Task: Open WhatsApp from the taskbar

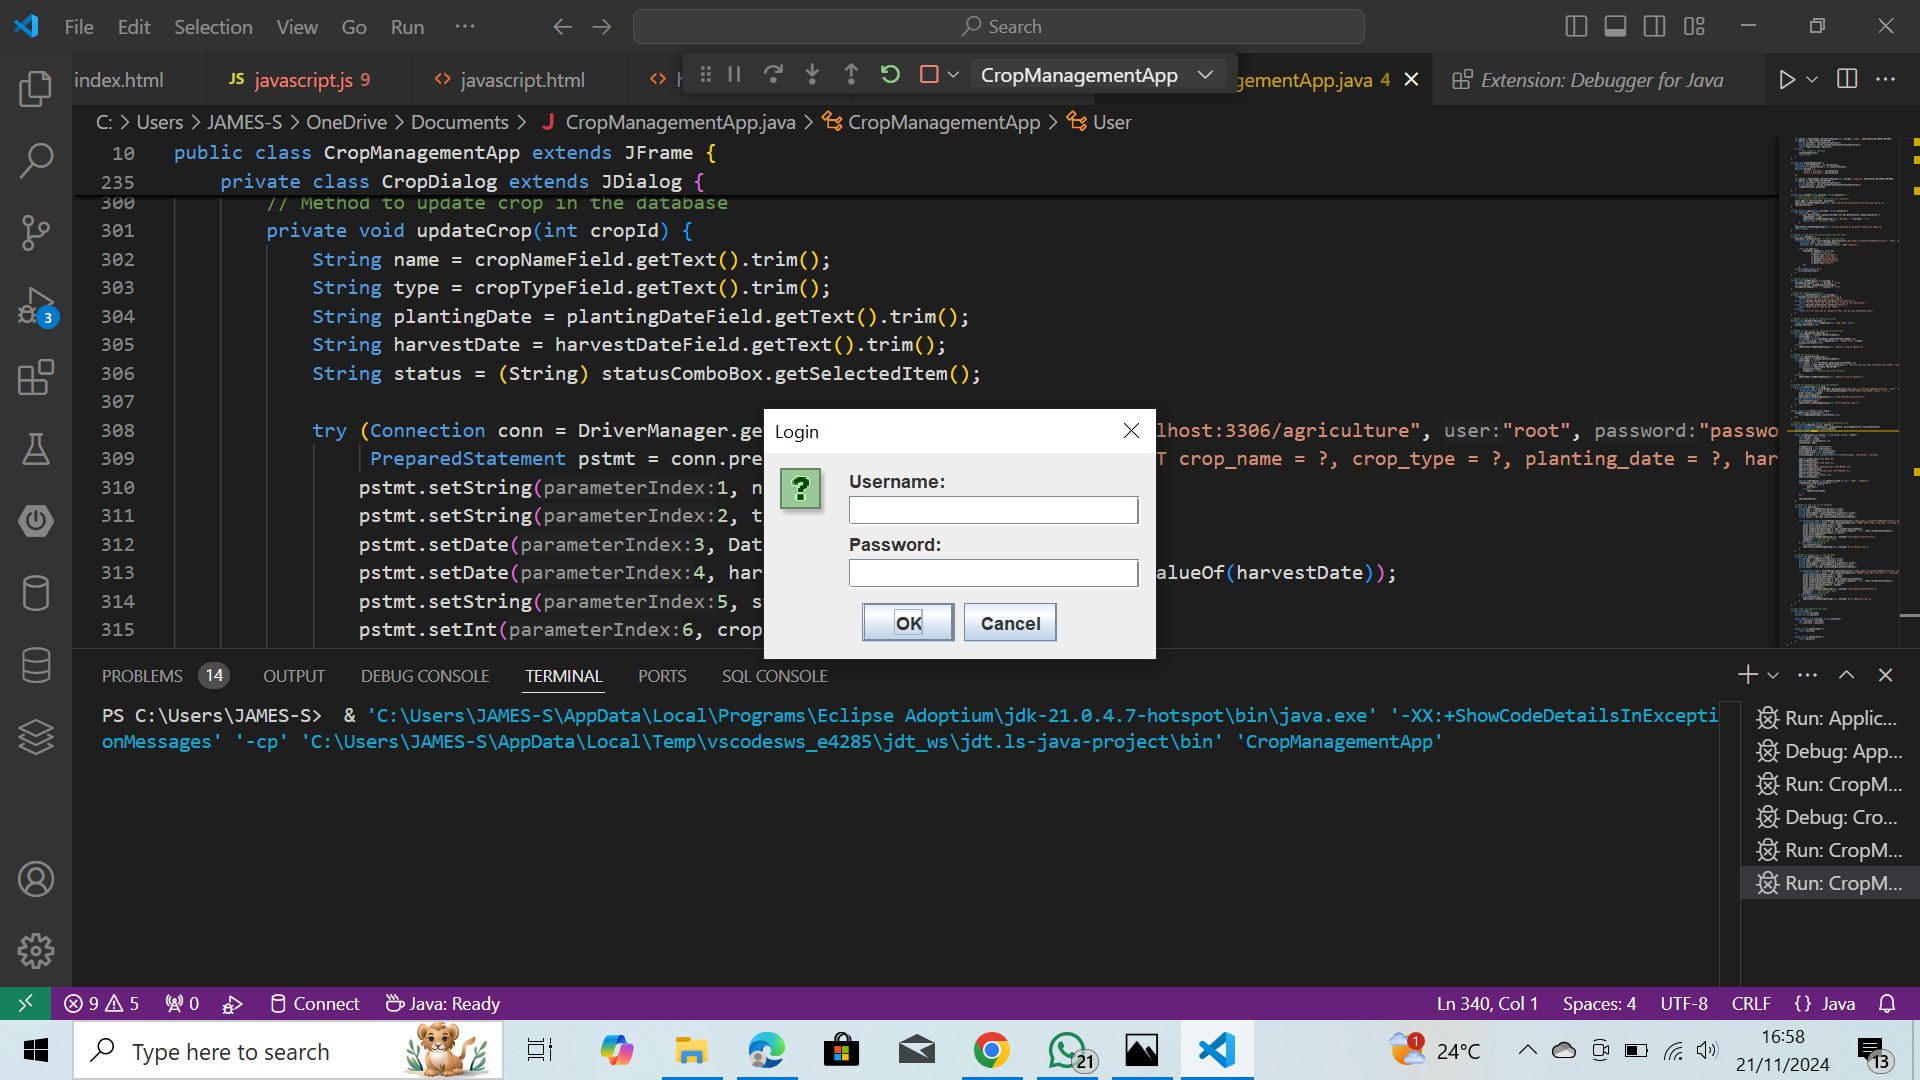Action: point(1066,1050)
